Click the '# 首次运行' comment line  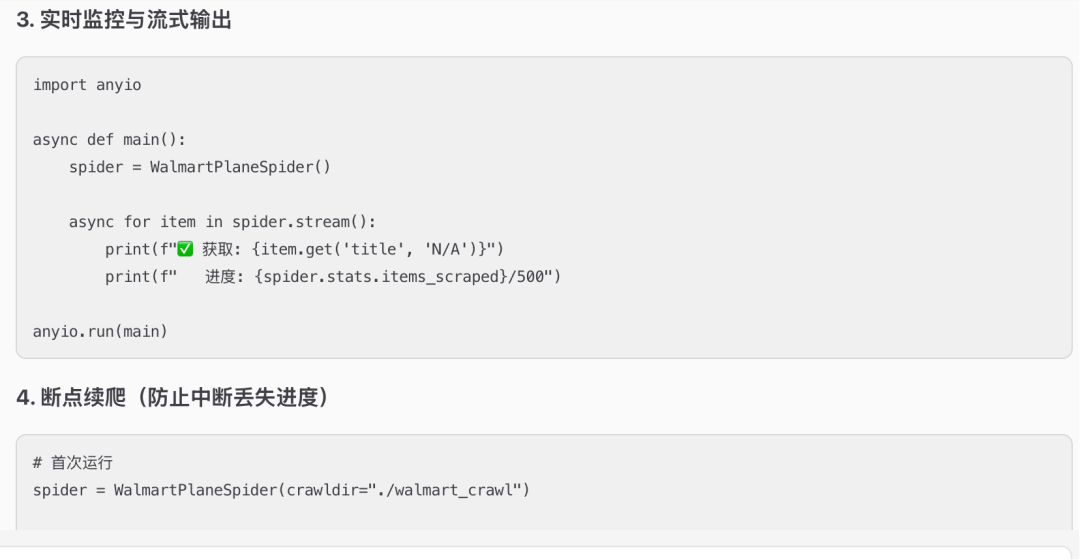[x=73, y=462]
